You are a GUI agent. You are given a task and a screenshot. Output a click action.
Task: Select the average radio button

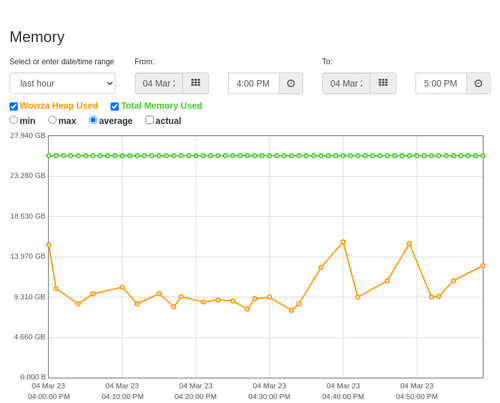pyautogui.click(x=93, y=120)
